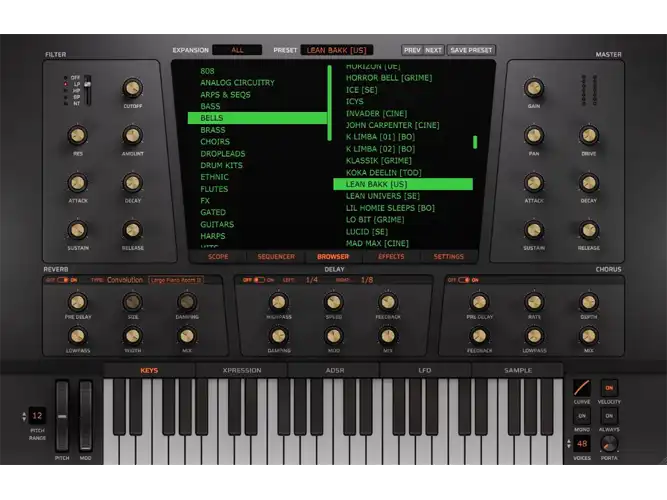
Task: Select the DRUM KITS category
Action: tap(257, 165)
